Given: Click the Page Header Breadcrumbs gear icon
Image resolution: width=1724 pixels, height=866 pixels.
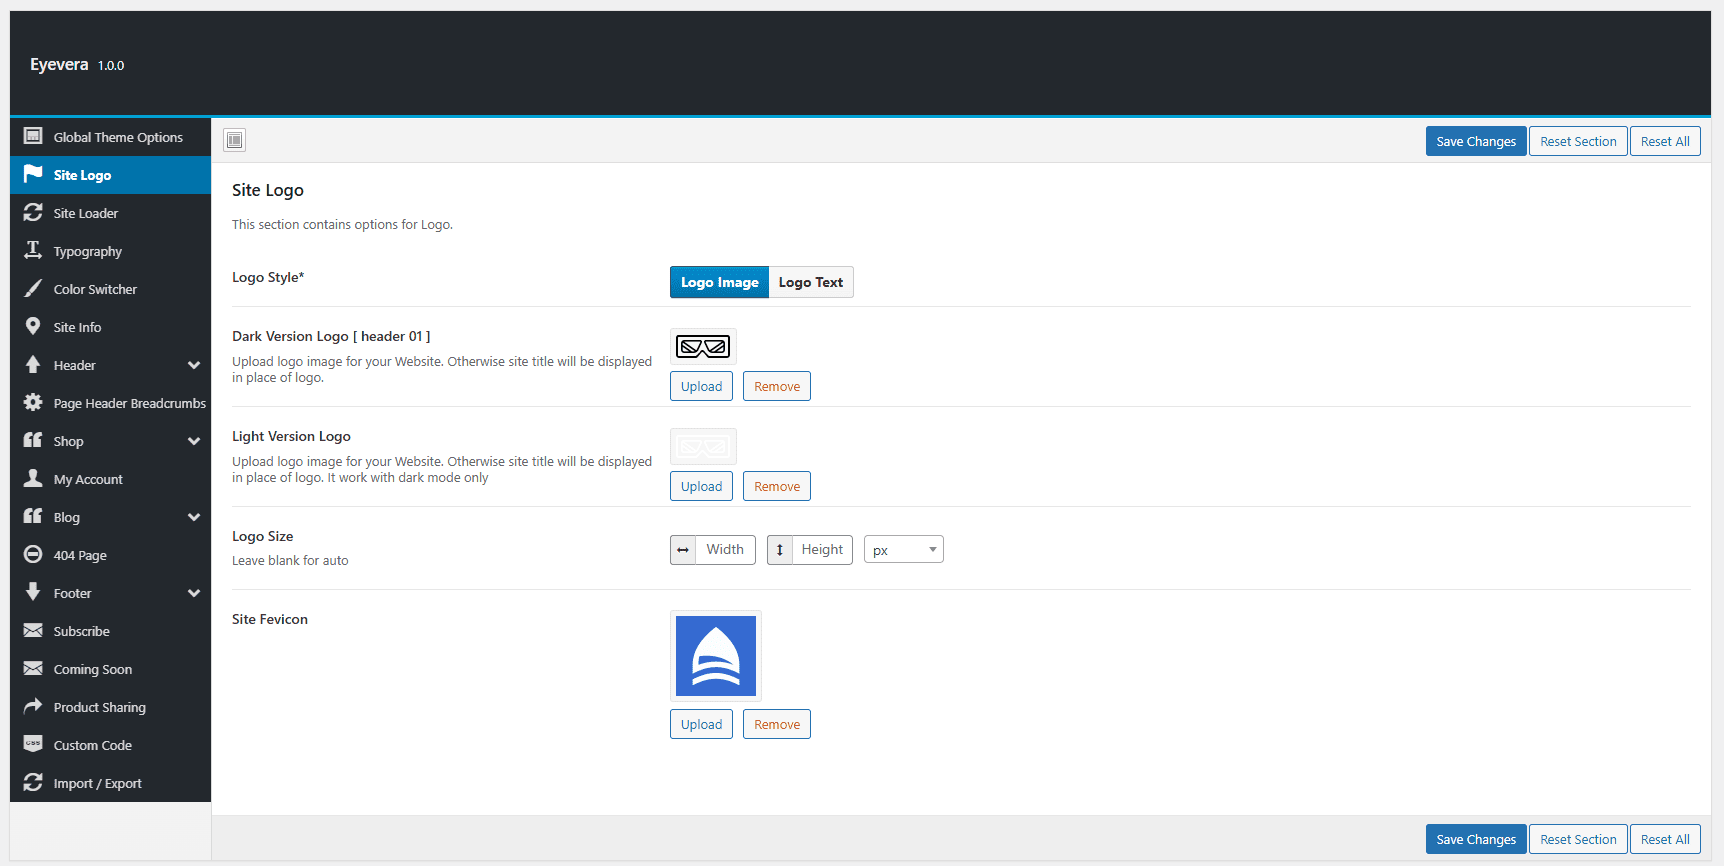Looking at the screenshot, I should 33,402.
